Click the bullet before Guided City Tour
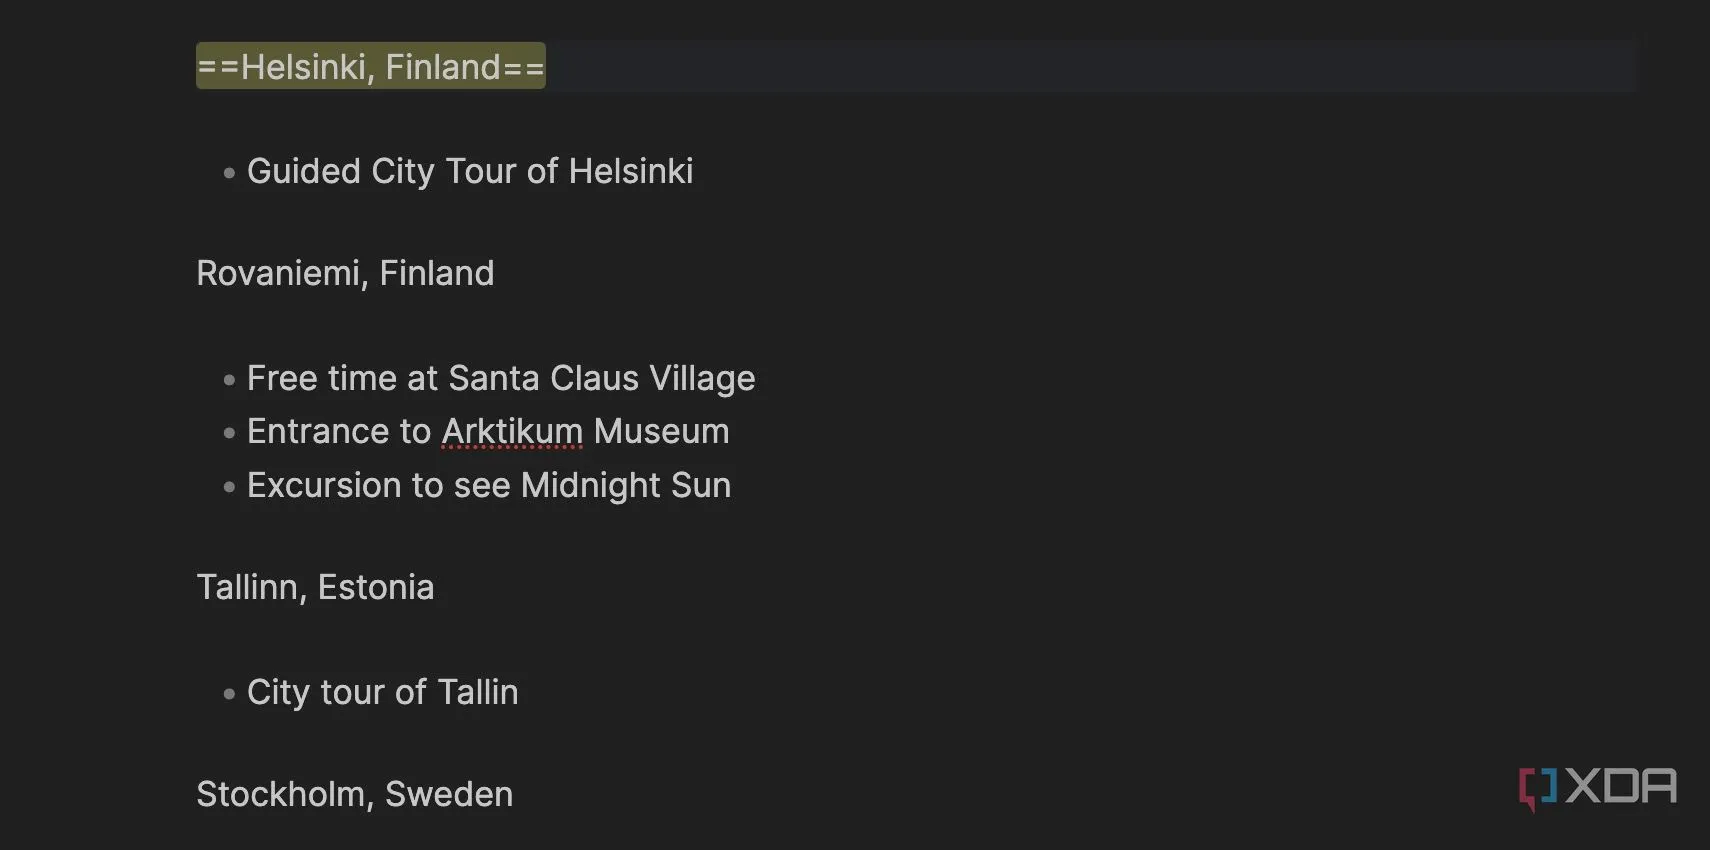 point(229,173)
